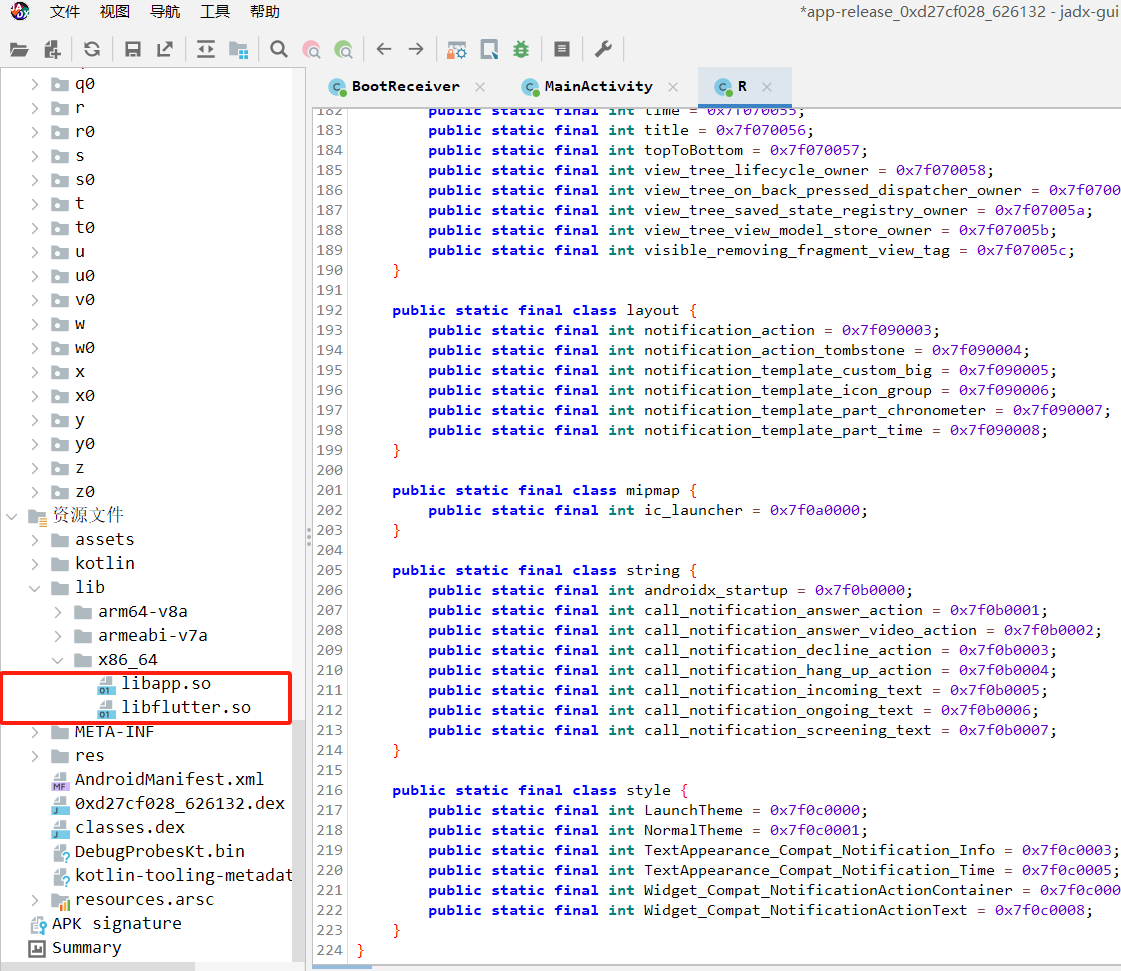Switch to the BootReceiver tab

(405, 87)
